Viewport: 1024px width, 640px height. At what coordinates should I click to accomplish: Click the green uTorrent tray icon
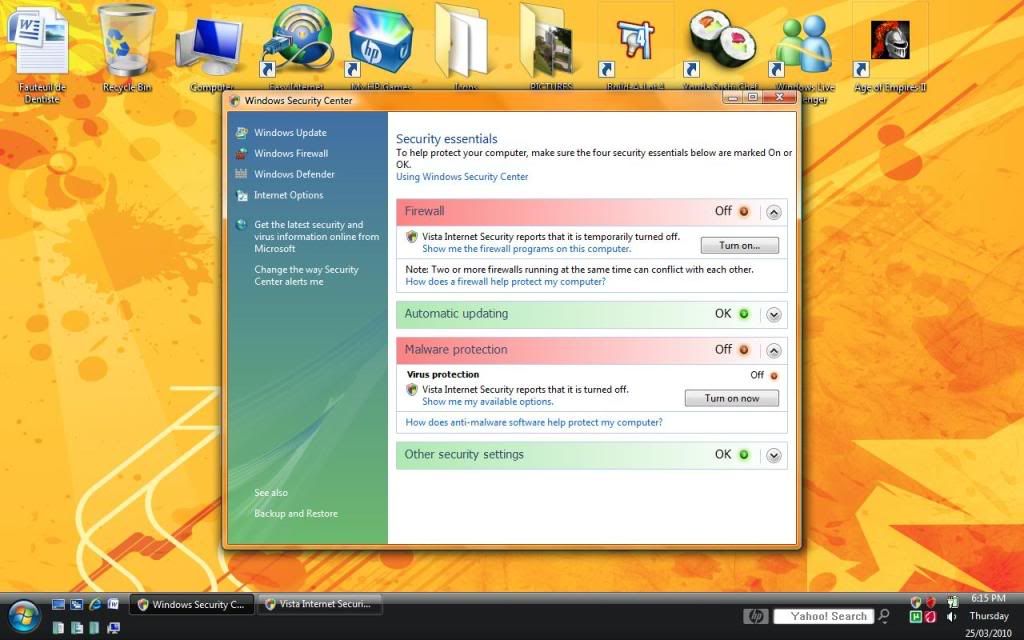[916, 617]
